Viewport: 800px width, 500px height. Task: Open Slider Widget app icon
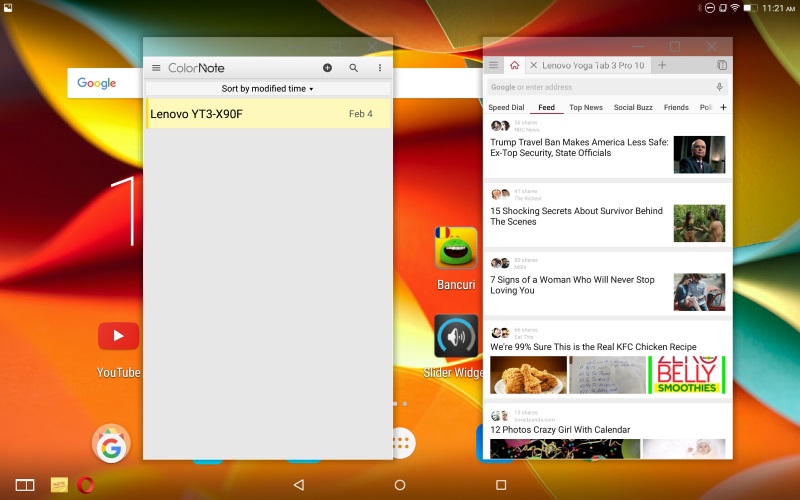tap(456, 336)
